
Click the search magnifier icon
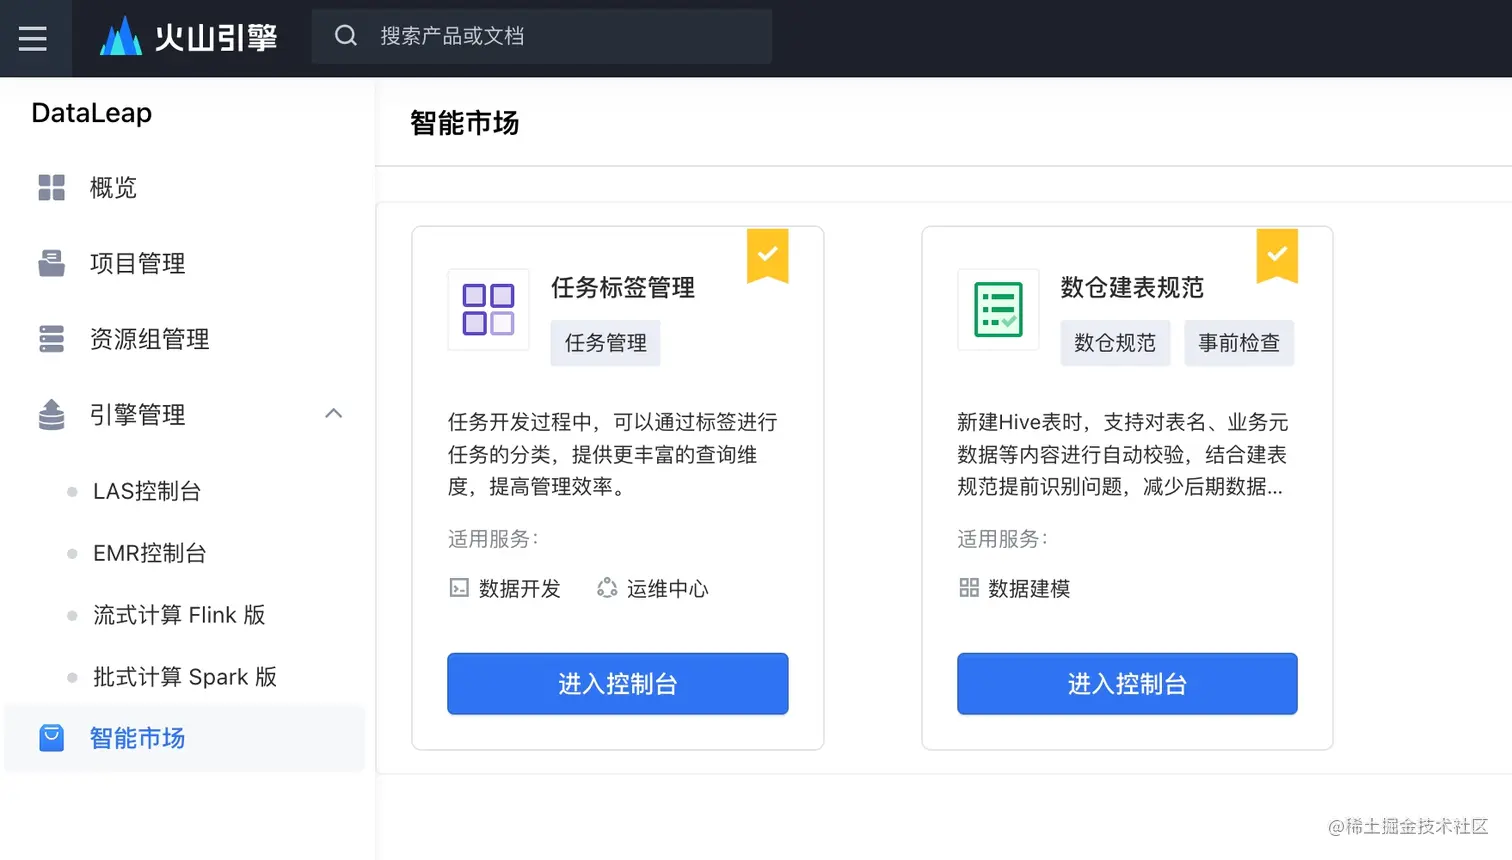pyautogui.click(x=346, y=36)
